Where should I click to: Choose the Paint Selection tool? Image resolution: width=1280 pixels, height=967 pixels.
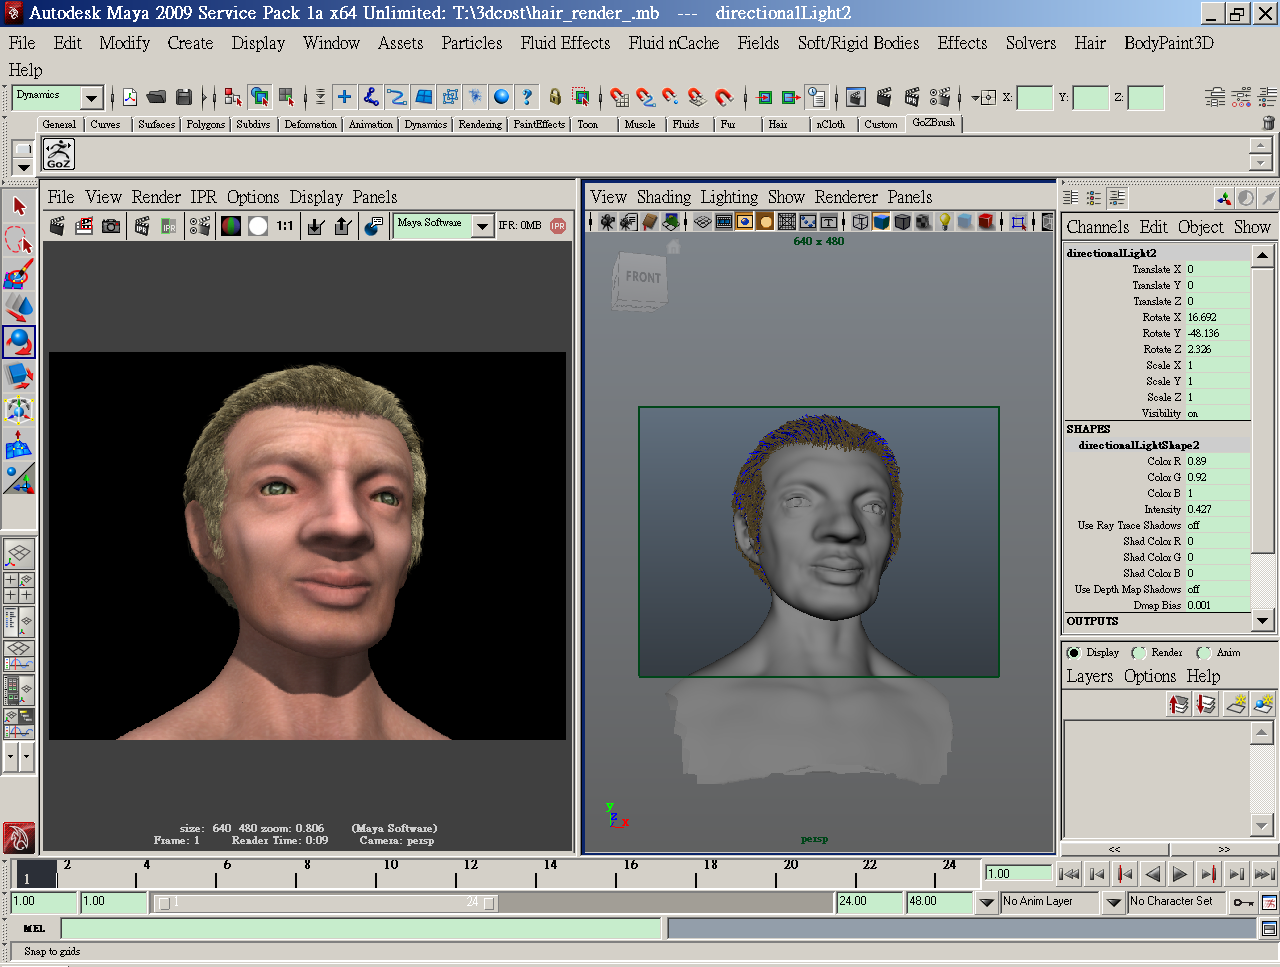coord(19,274)
